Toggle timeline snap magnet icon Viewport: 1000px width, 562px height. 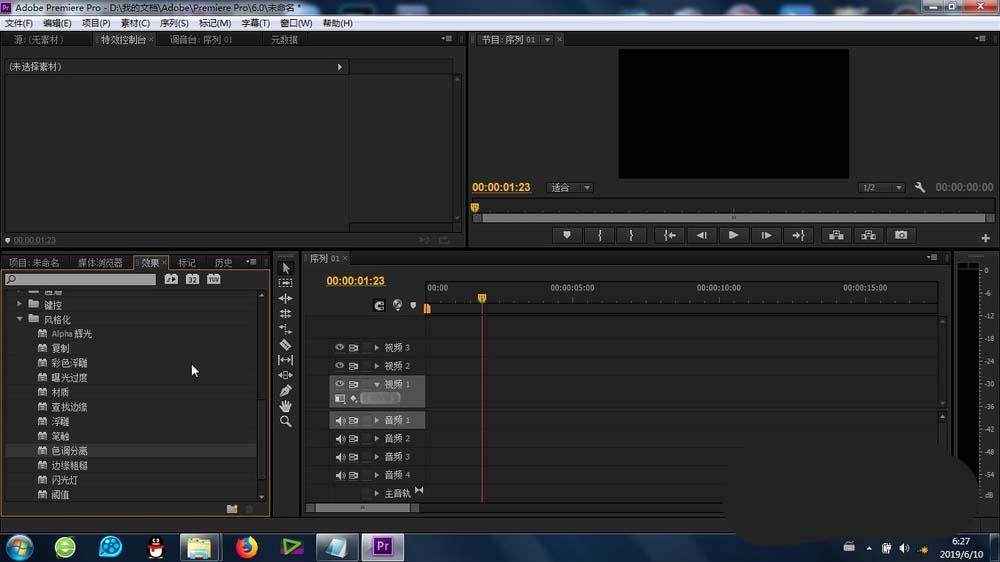(x=379, y=306)
